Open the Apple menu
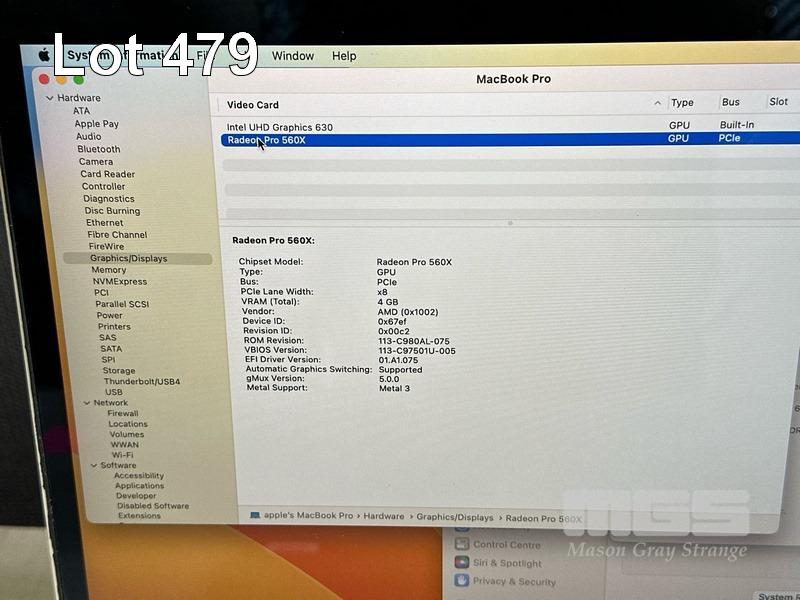The width and height of the screenshot is (800, 600). click(44, 54)
